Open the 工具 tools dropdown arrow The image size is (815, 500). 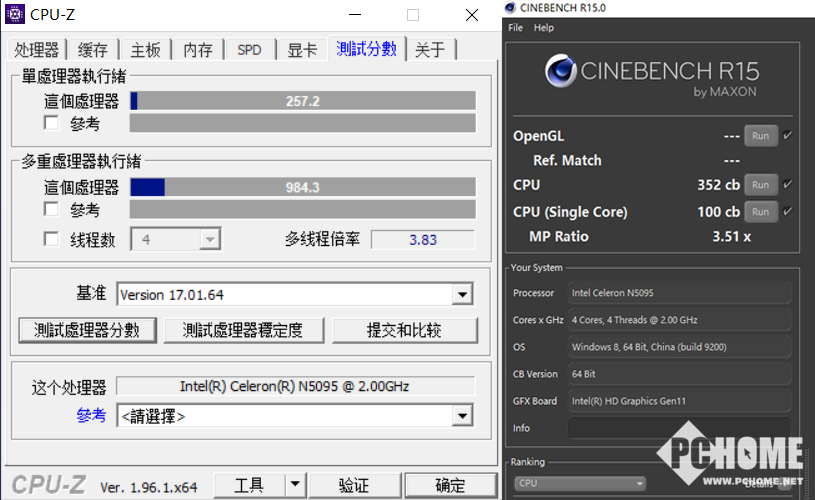click(294, 486)
